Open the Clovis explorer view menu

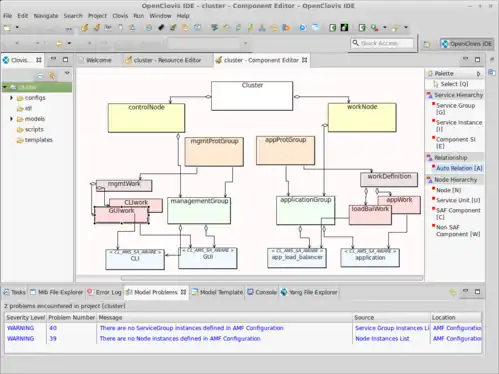click(x=67, y=73)
